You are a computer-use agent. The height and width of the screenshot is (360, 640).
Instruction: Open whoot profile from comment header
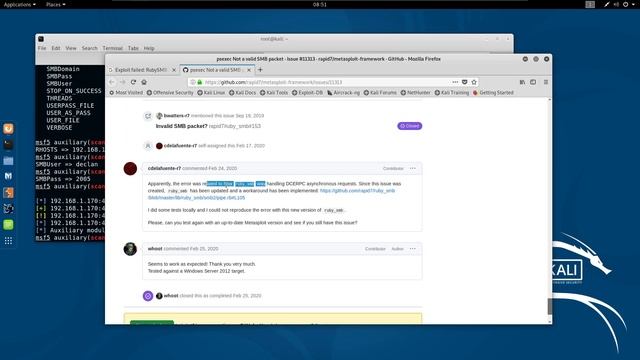coord(155,249)
